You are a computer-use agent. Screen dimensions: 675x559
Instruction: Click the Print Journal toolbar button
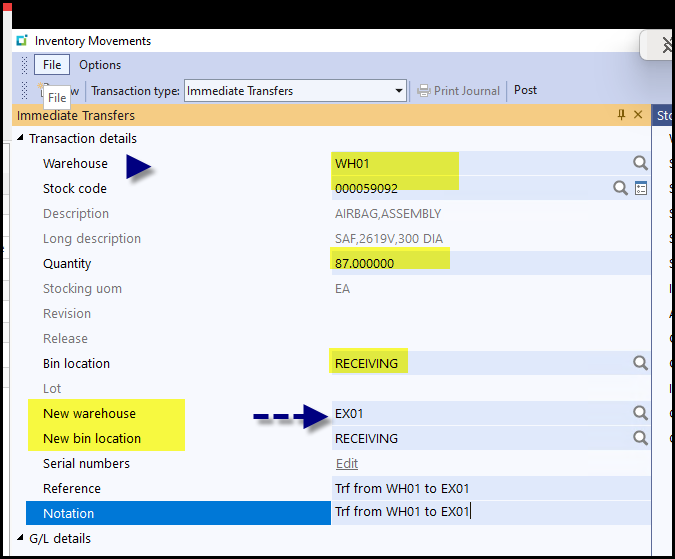(x=459, y=91)
